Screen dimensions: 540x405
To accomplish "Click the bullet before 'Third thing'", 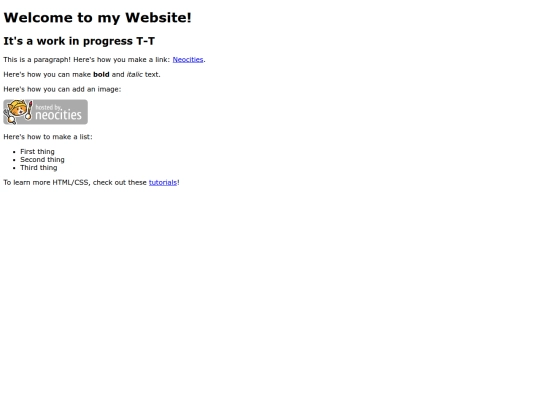I will point(14,168).
